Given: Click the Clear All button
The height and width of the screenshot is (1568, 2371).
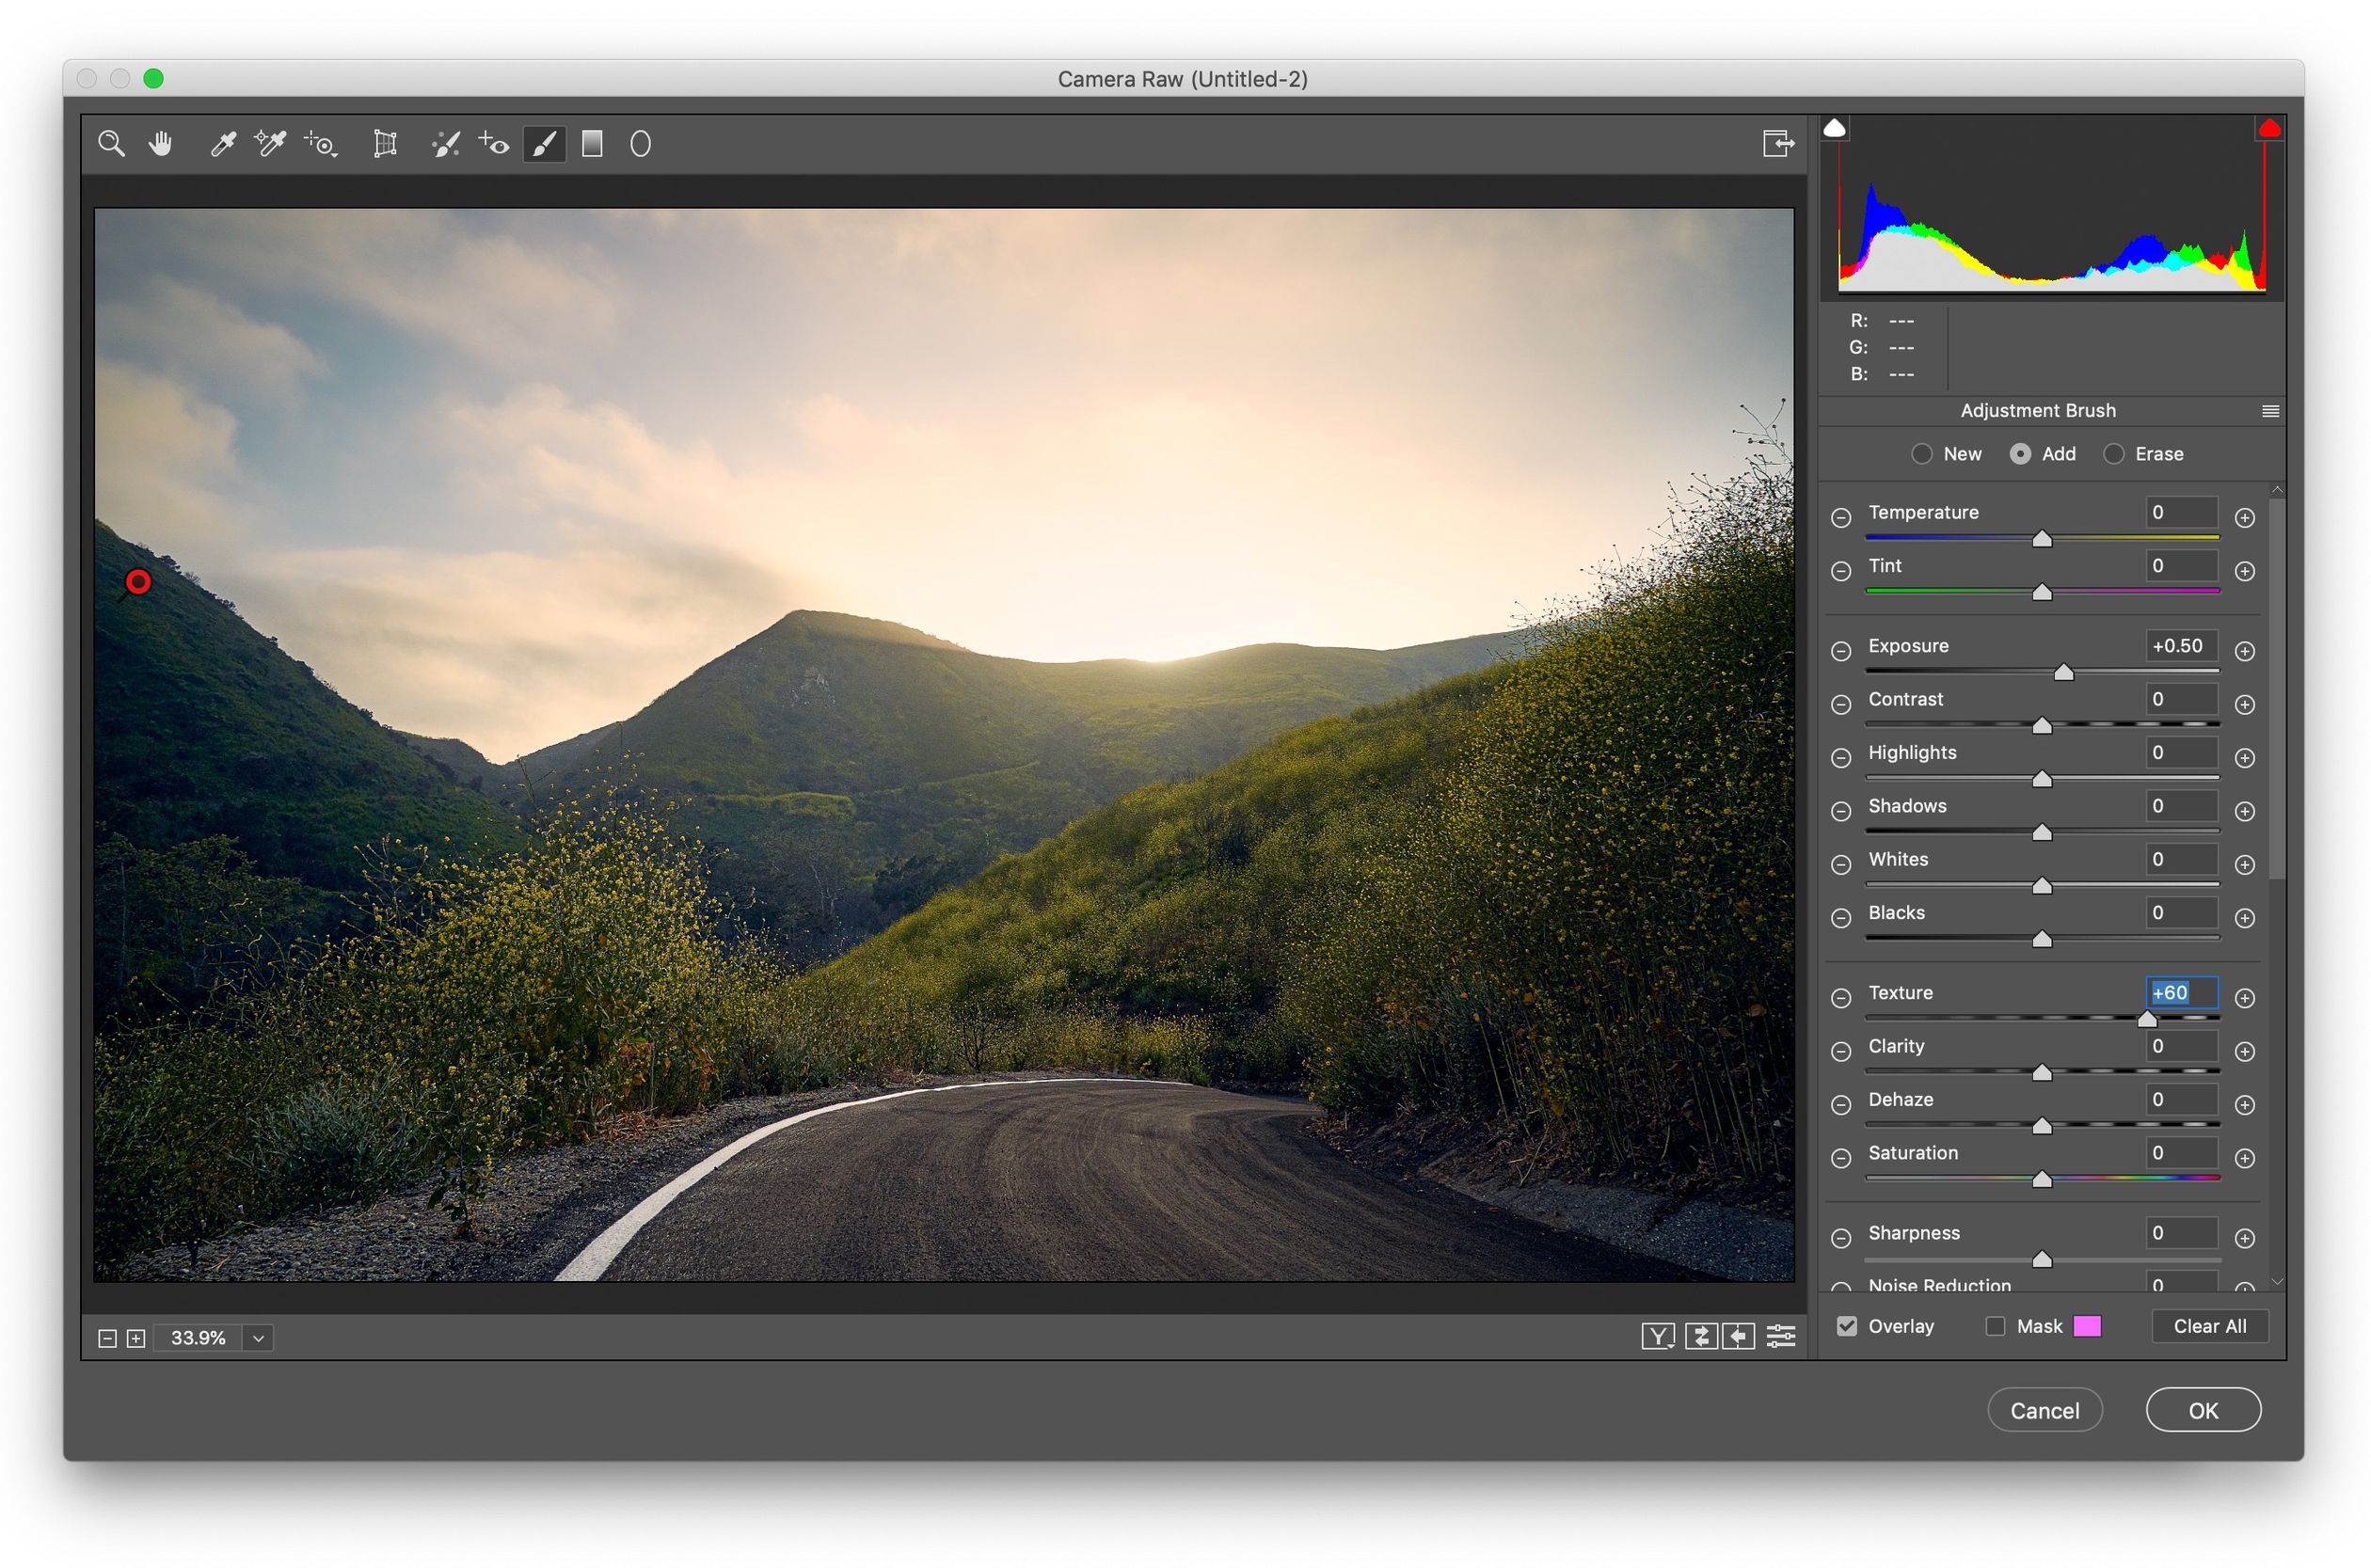Looking at the screenshot, I should coord(2209,1325).
